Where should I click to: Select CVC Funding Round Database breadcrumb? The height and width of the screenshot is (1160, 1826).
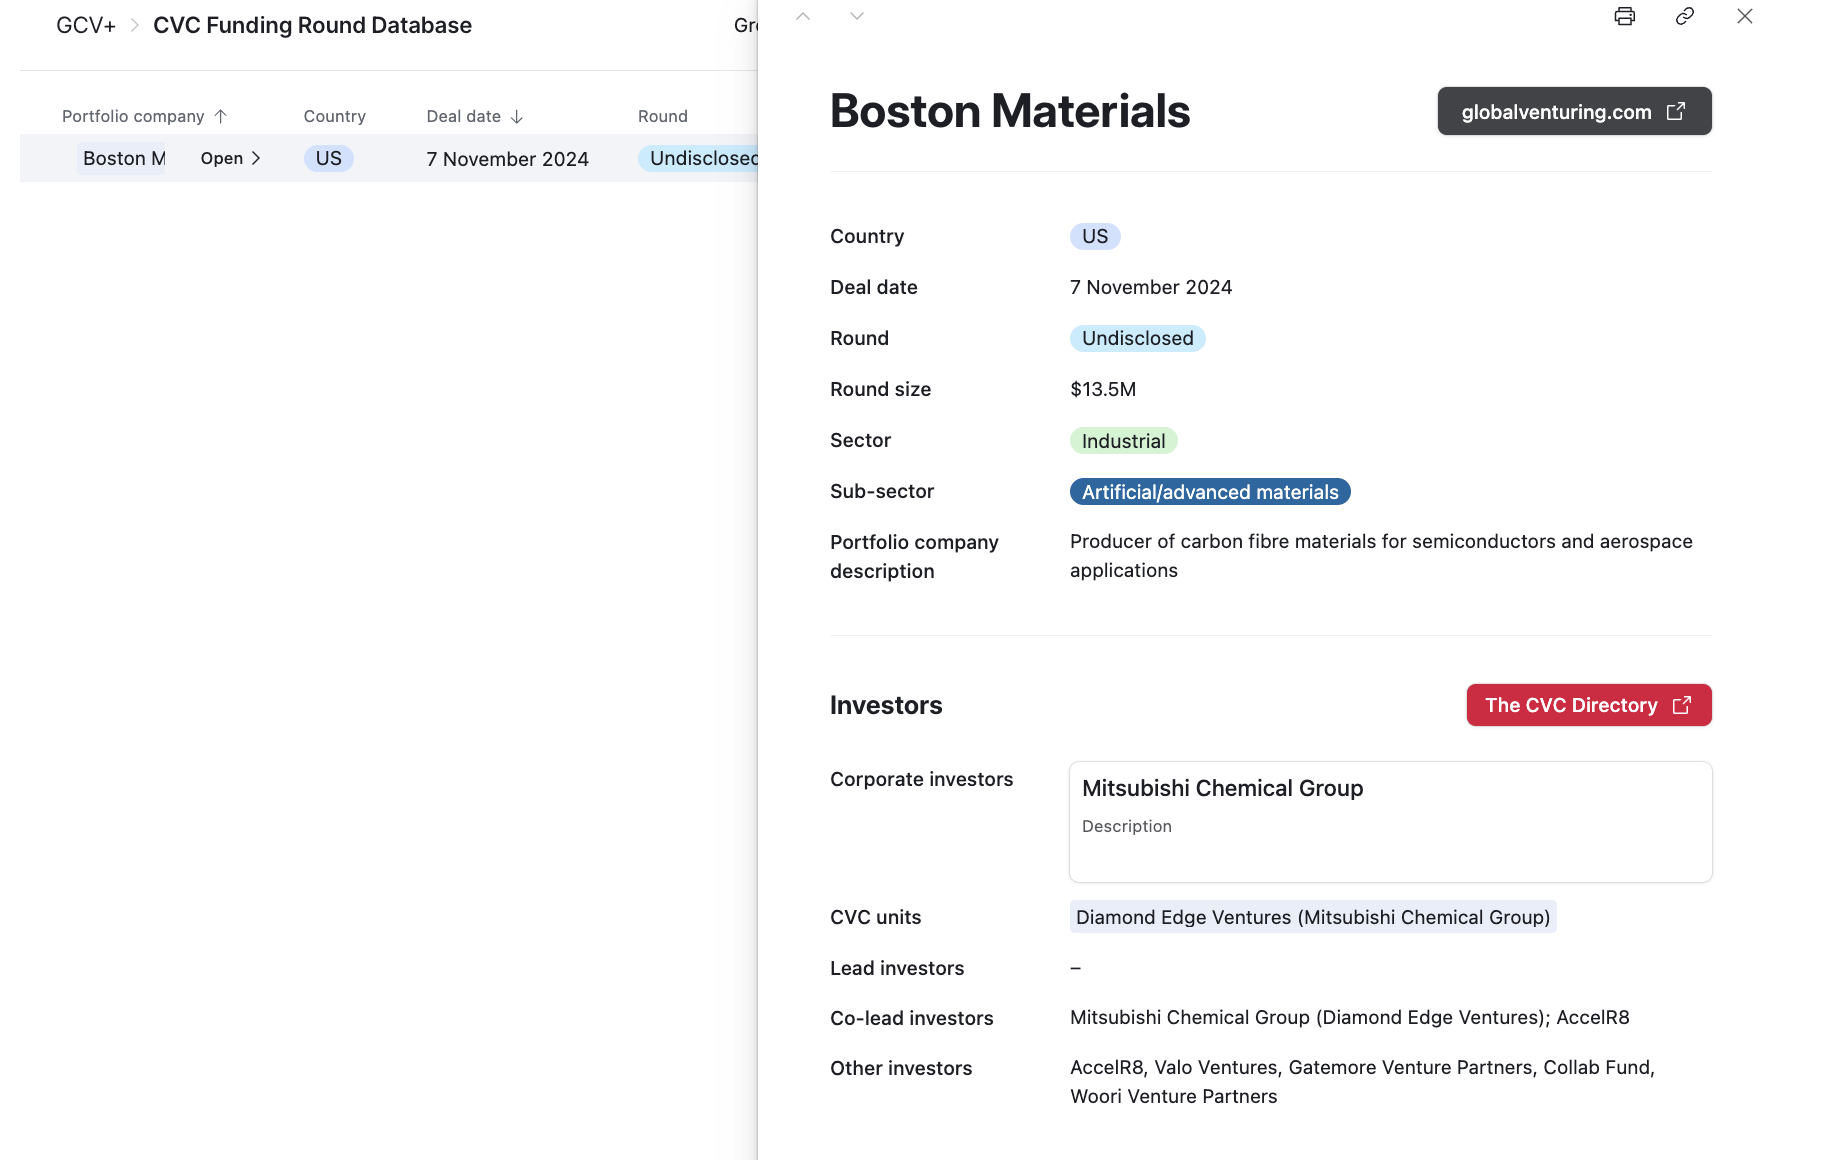click(x=312, y=25)
